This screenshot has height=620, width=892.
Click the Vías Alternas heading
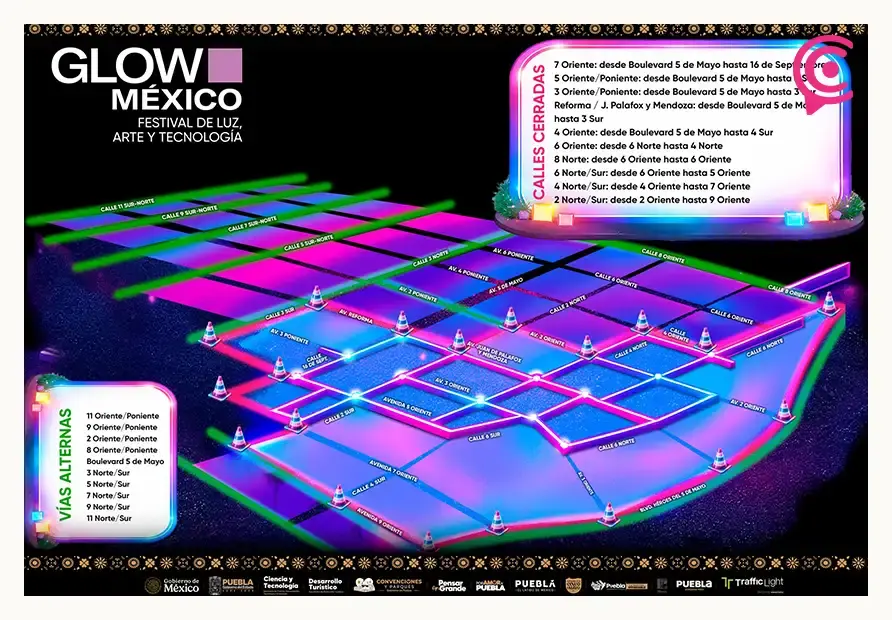click(66, 464)
